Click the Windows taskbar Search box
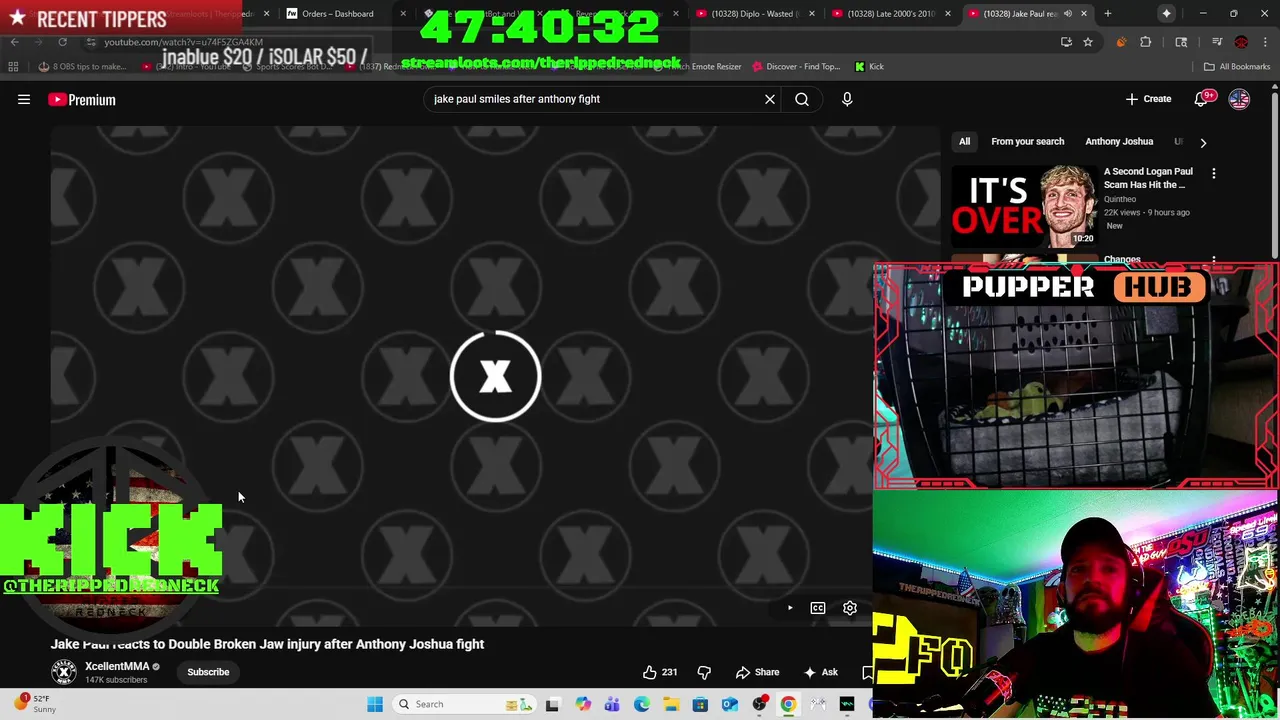Image resolution: width=1280 pixels, height=720 pixels. point(463,704)
